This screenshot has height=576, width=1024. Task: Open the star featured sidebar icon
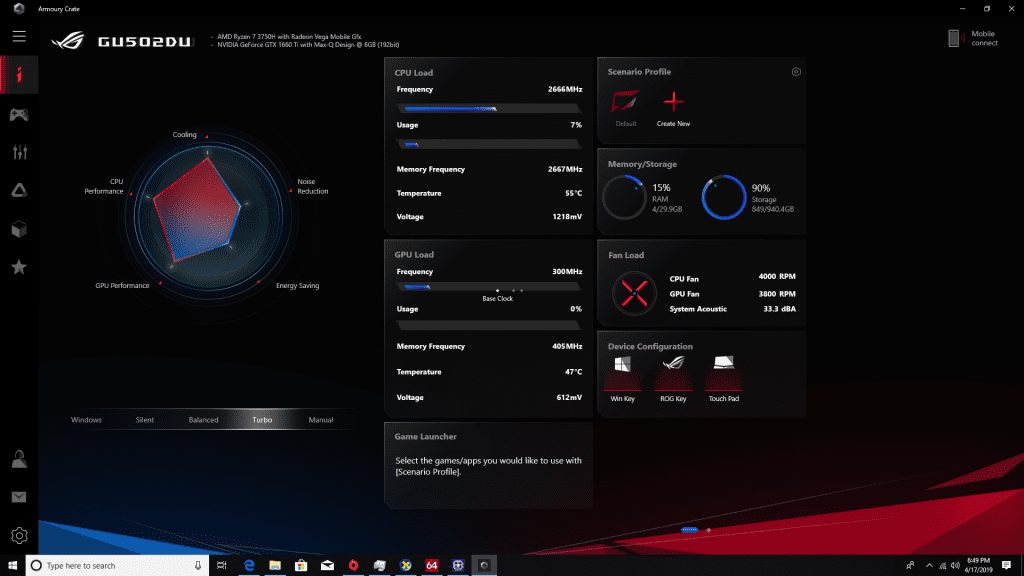(19, 266)
